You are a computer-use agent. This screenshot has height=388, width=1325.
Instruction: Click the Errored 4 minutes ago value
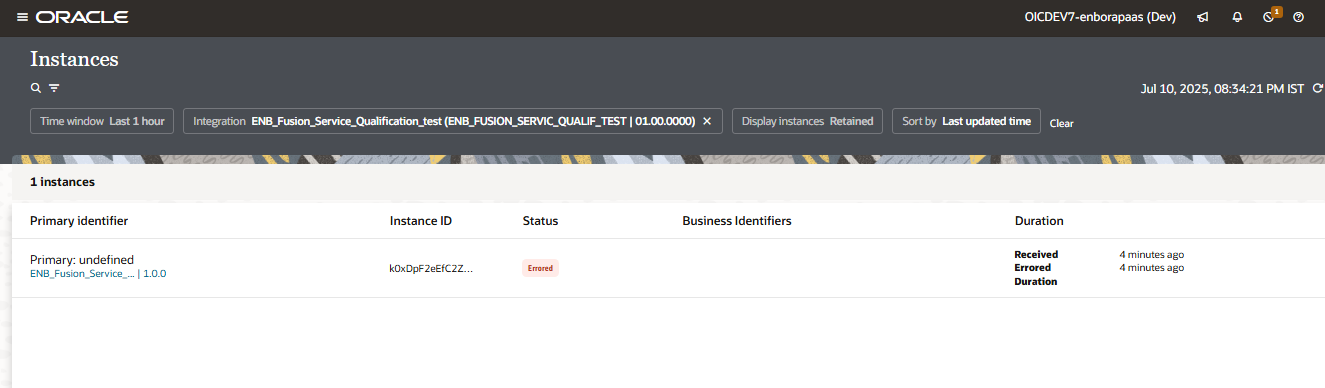pyautogui.click(x=1152, y=267)
